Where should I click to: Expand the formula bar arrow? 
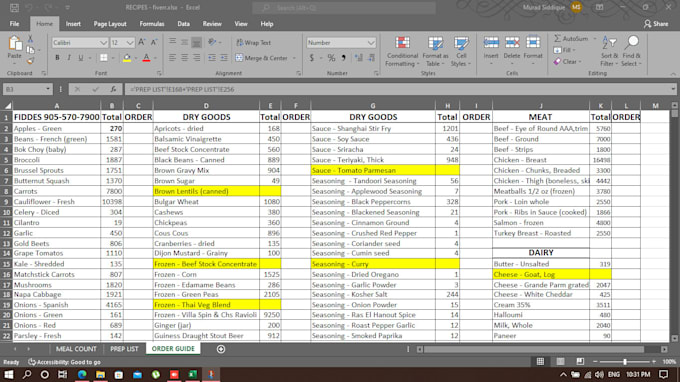(673, 89)
